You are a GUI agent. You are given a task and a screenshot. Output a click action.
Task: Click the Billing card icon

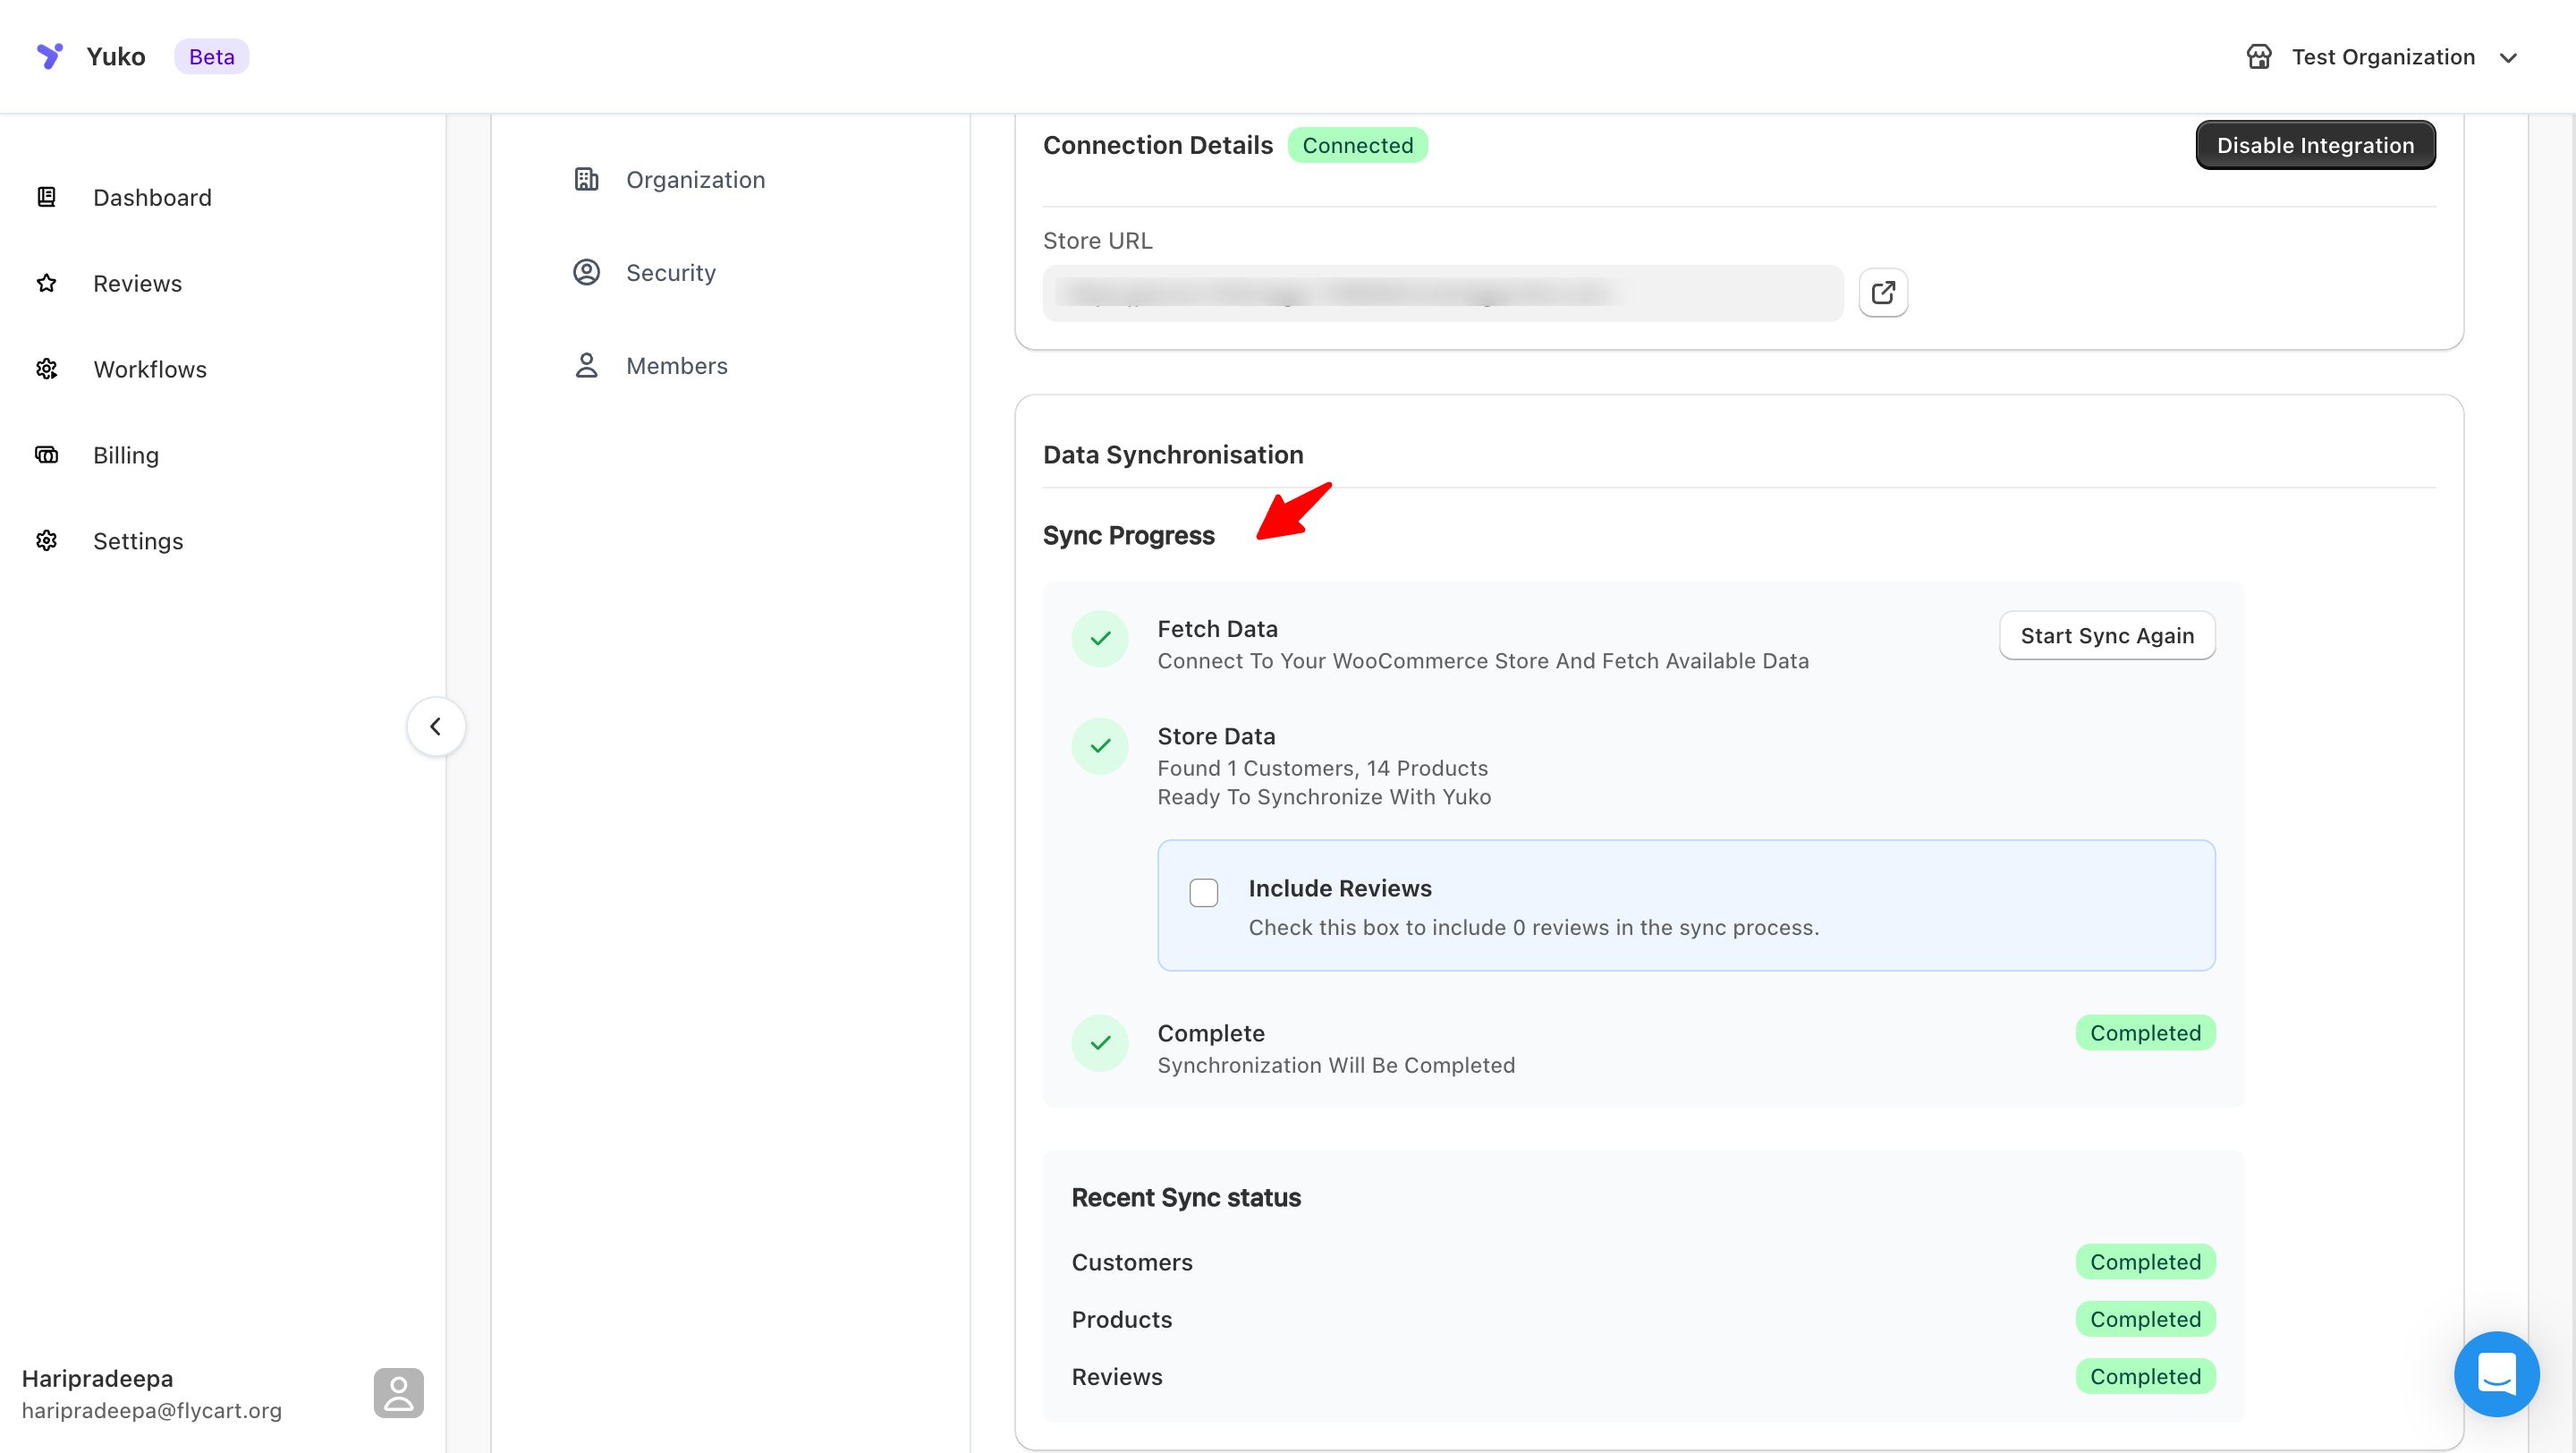(x=47, y=455)
